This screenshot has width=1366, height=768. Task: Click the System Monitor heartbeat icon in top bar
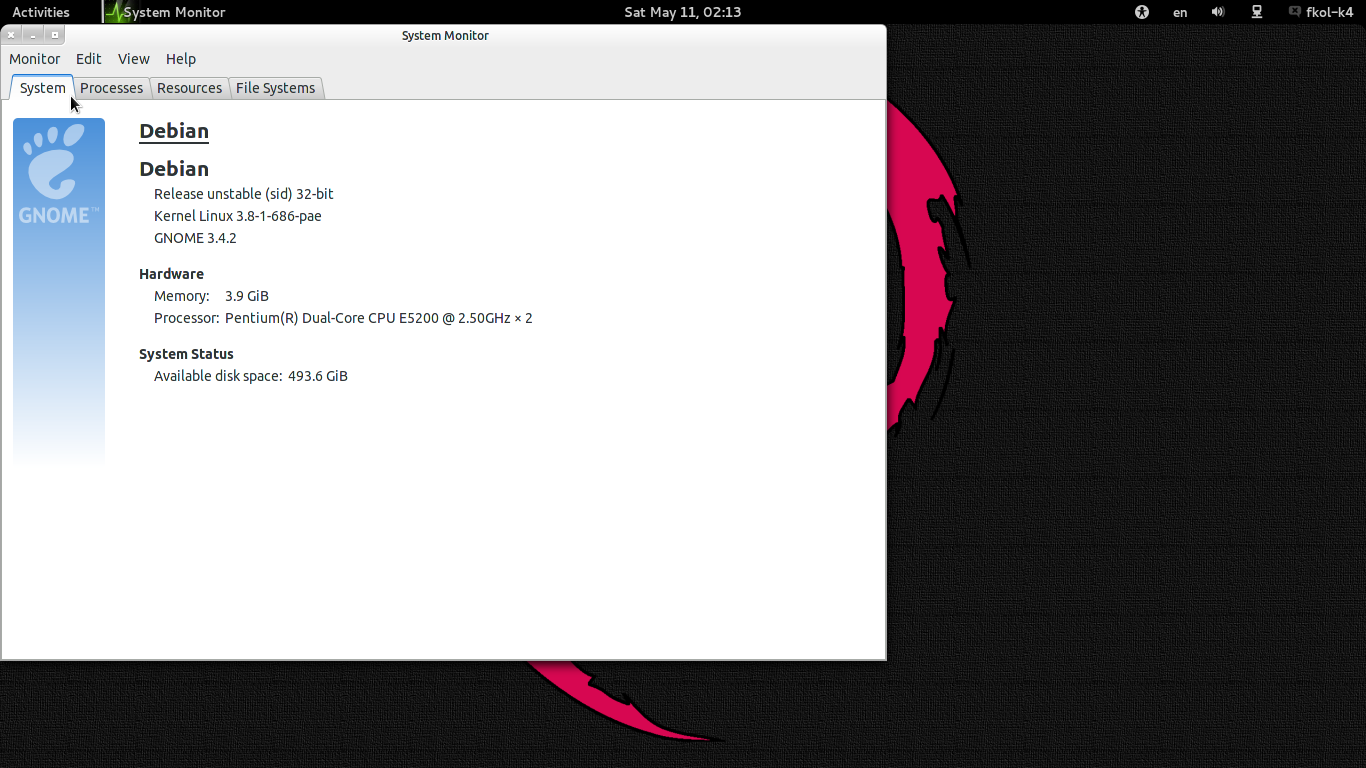pyautogui.click(x=116, y=12)
